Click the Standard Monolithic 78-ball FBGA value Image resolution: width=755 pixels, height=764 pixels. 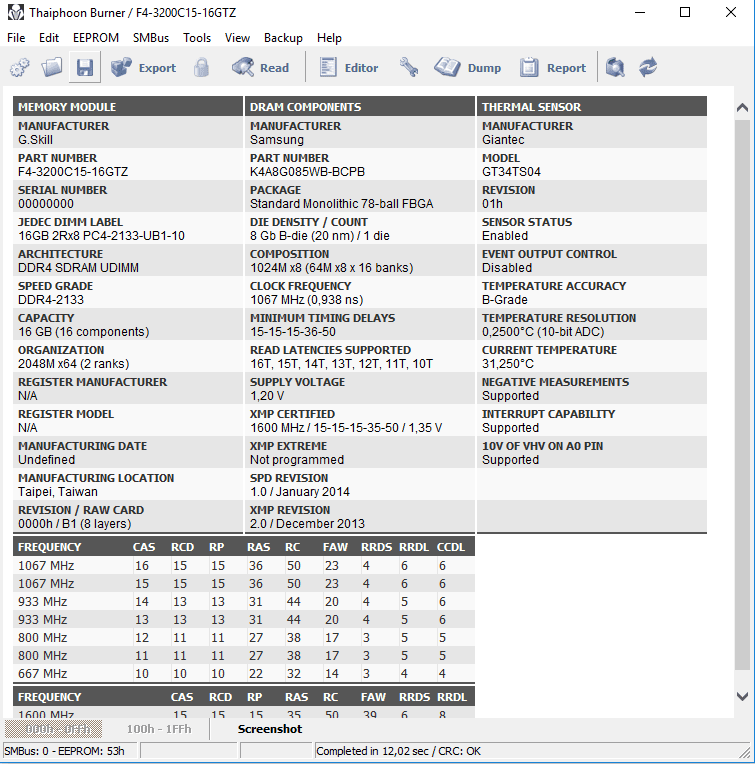(341, 204)
